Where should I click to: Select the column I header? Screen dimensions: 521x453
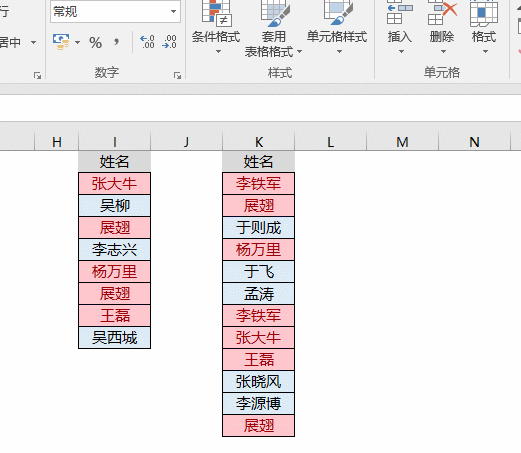115,142
